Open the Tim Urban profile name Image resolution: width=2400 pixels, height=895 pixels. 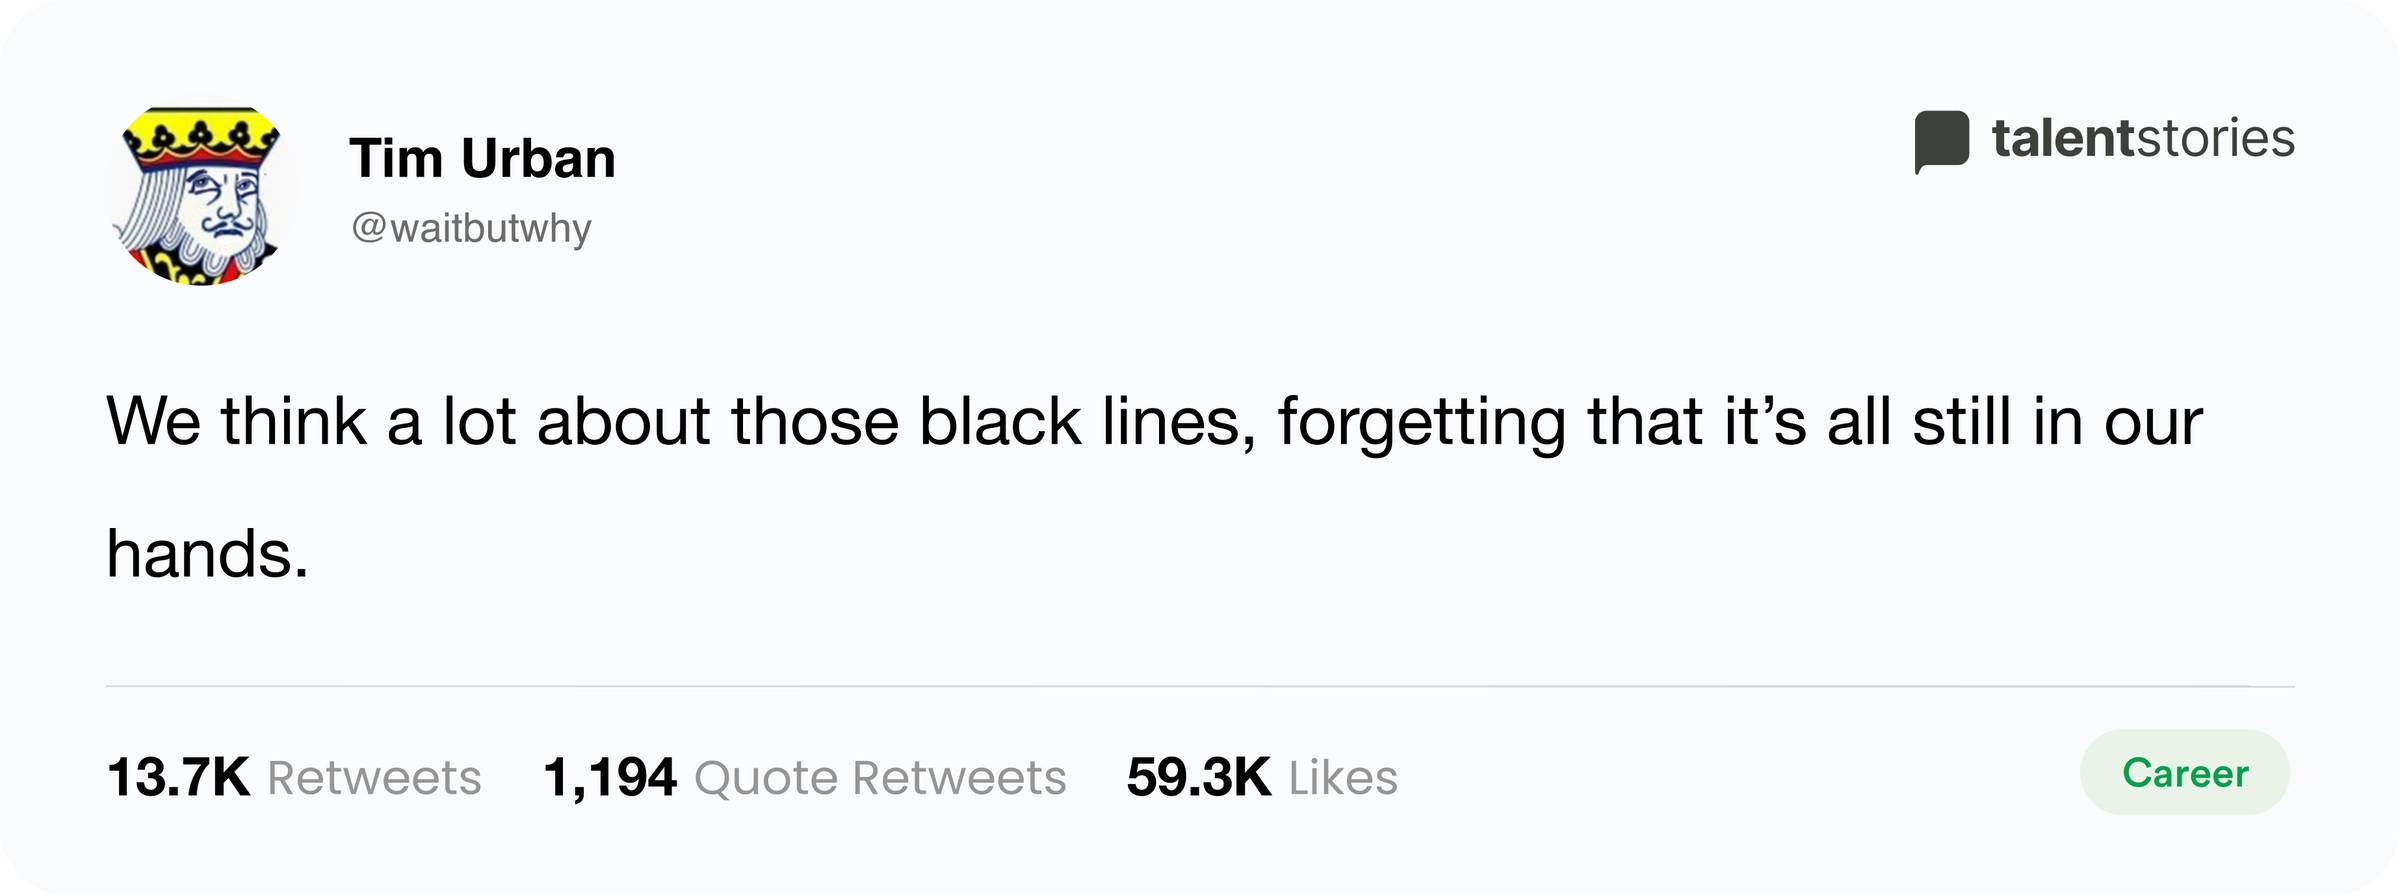(x=482, y=159)
